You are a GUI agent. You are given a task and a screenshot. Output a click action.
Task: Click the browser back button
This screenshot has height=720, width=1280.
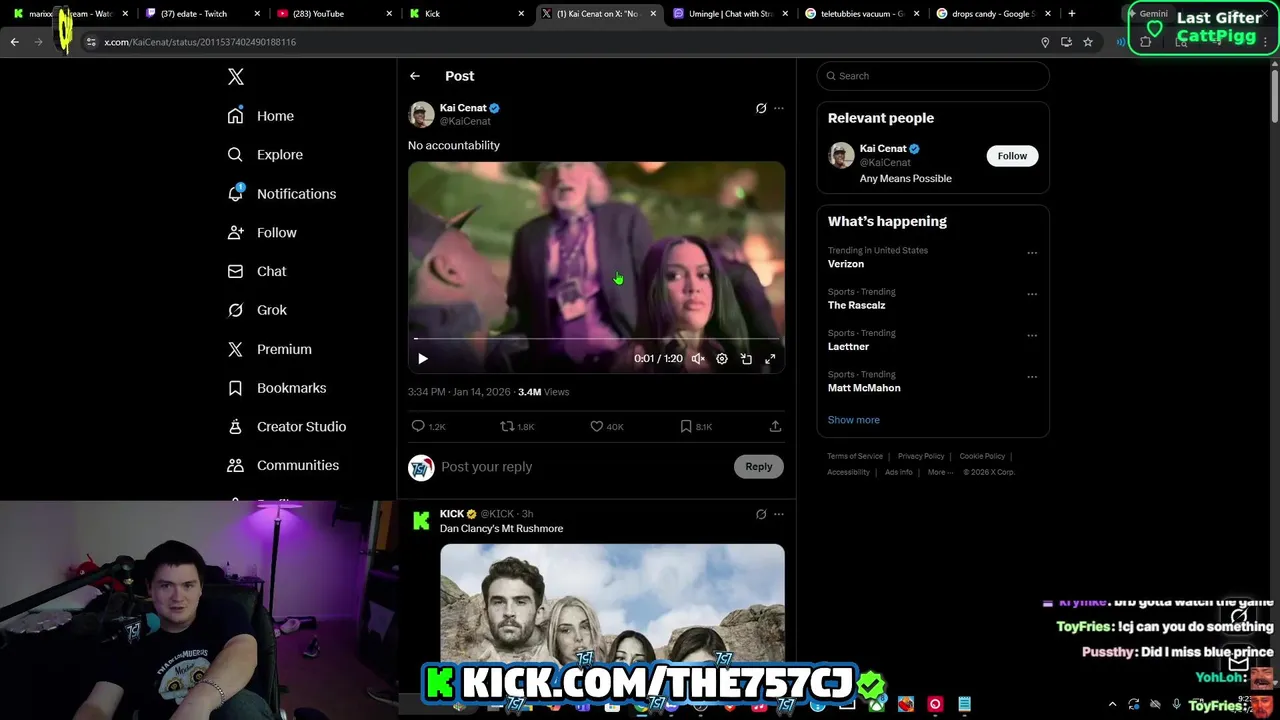[15, 42]
